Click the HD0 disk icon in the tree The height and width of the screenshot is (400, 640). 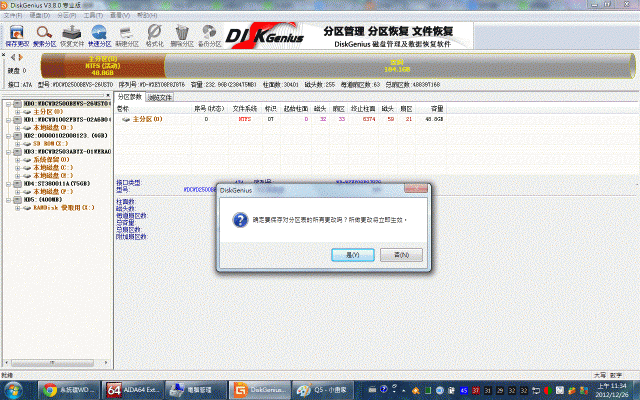[17, 104]
